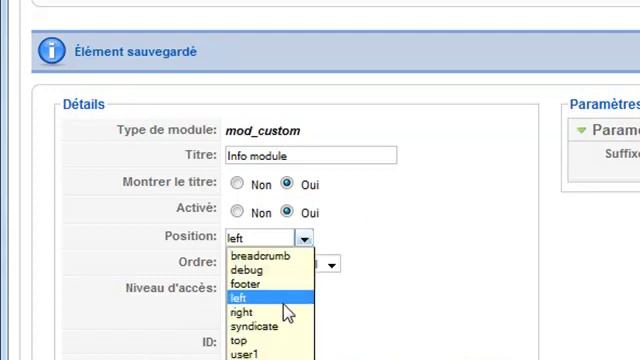Select Oui for Activé
Screen dimensions: 640x360
pos(287,211)
